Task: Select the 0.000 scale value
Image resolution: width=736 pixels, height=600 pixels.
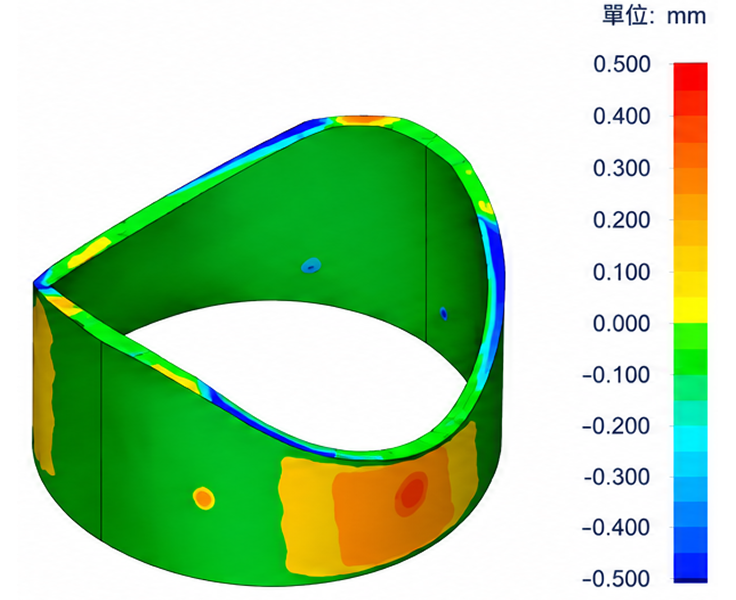Action: (x=622, y=323)
